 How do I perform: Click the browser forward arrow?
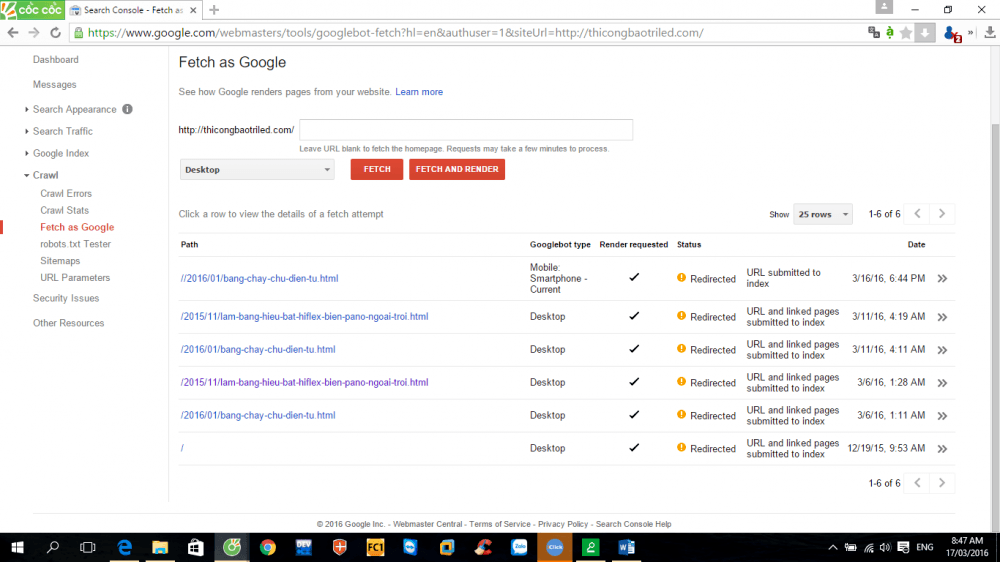point(34,33)
